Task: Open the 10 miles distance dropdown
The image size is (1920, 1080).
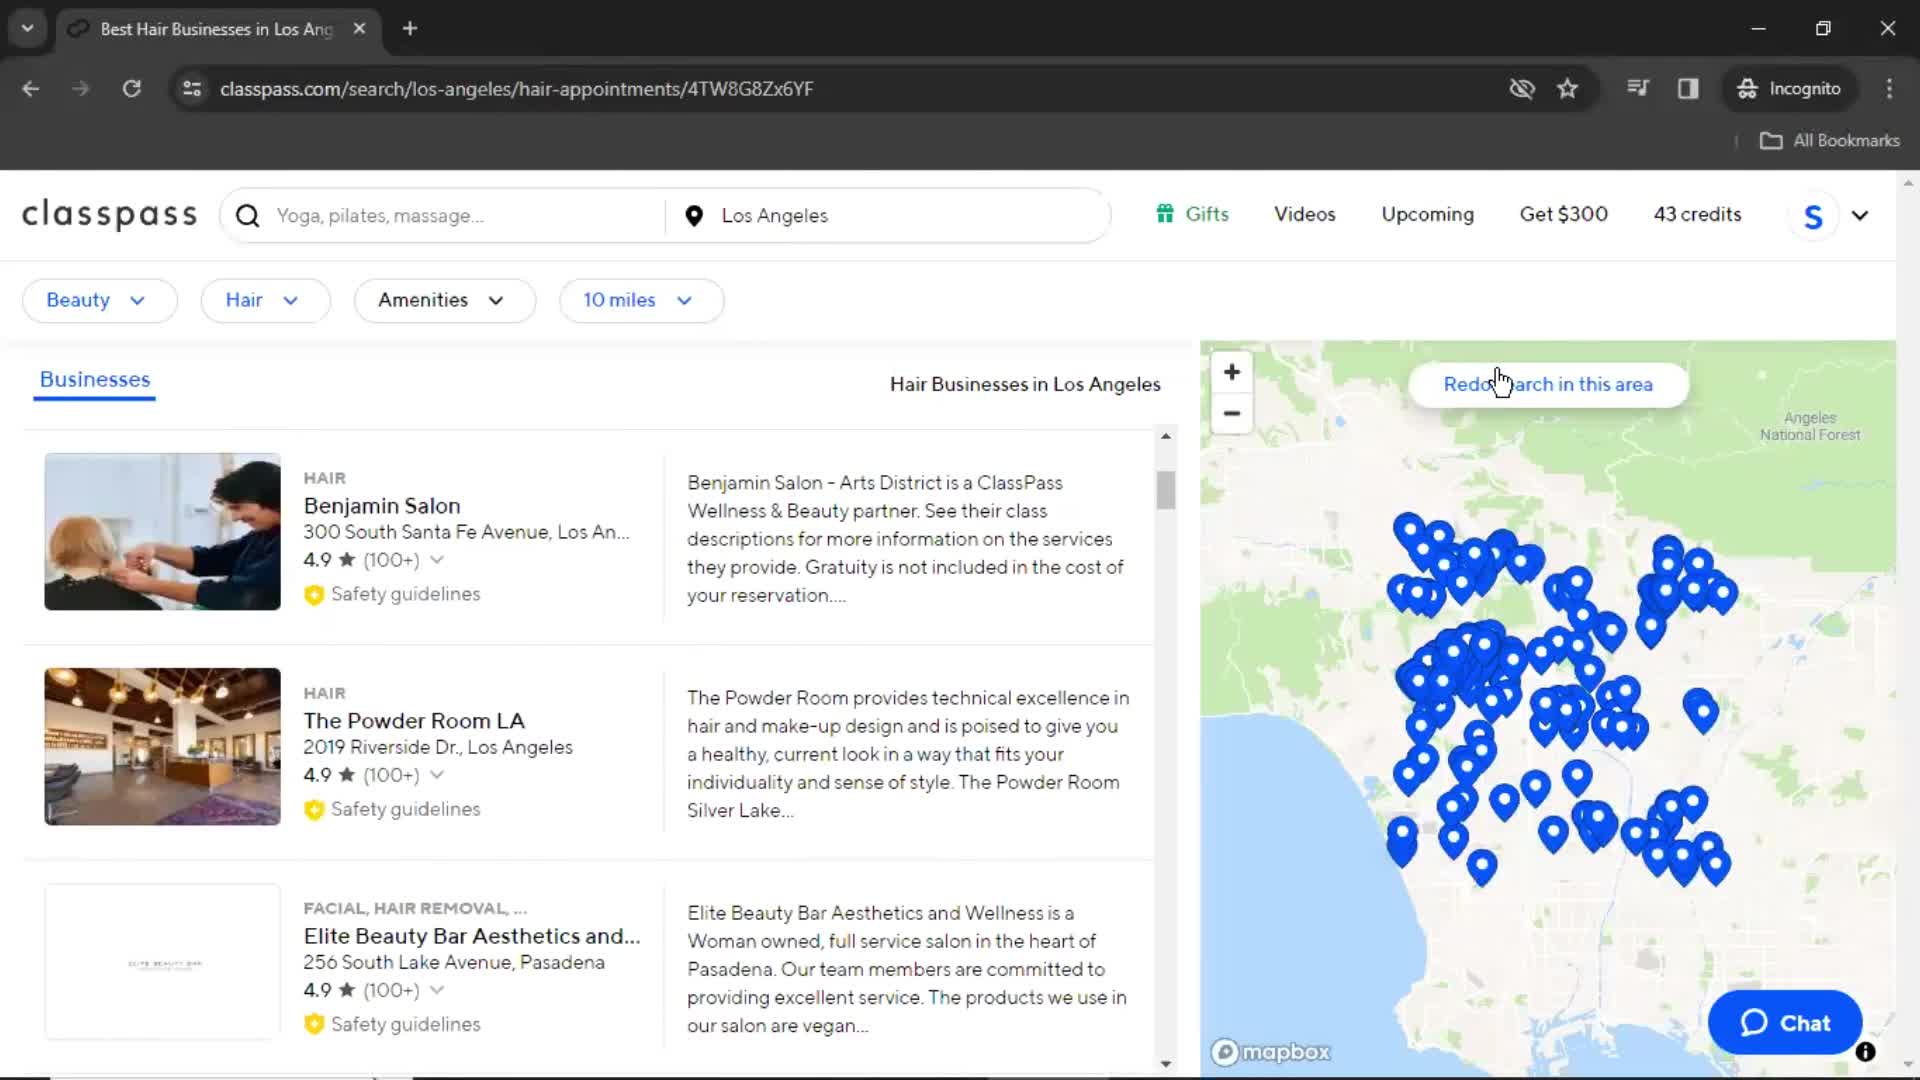Action: (641, 301)
